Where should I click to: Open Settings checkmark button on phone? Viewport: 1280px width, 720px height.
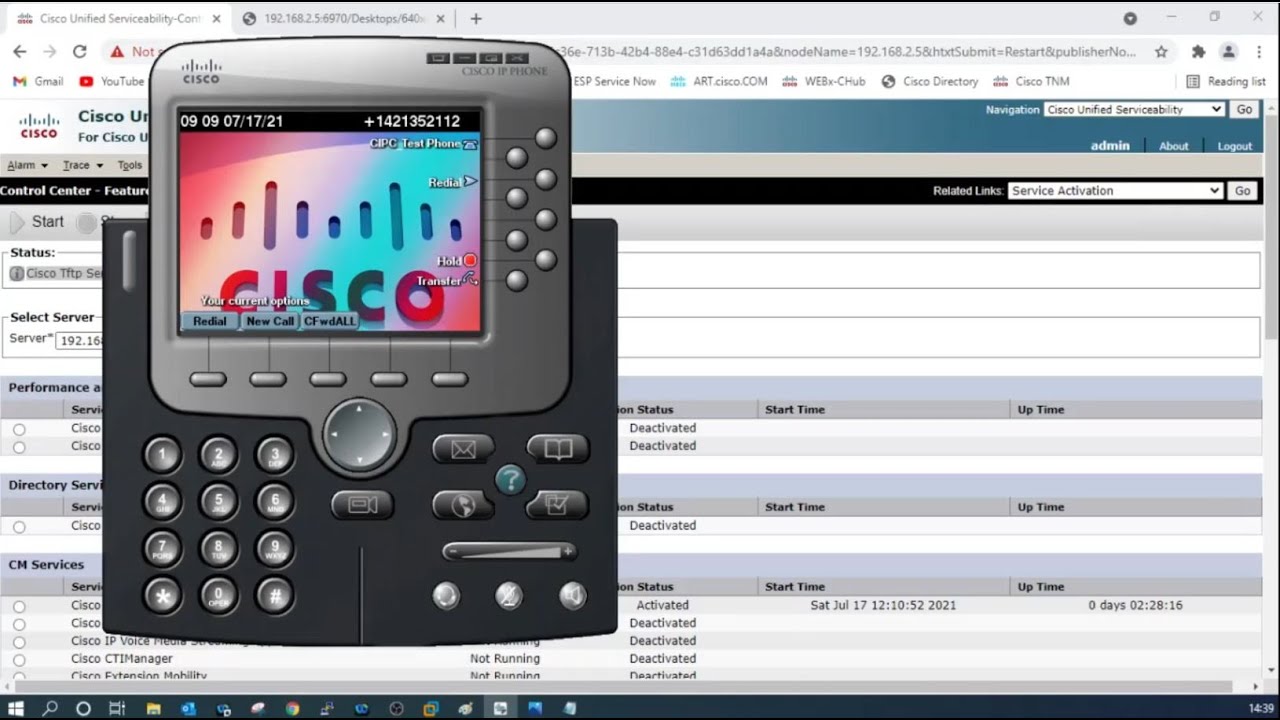[x=557, y=506]
